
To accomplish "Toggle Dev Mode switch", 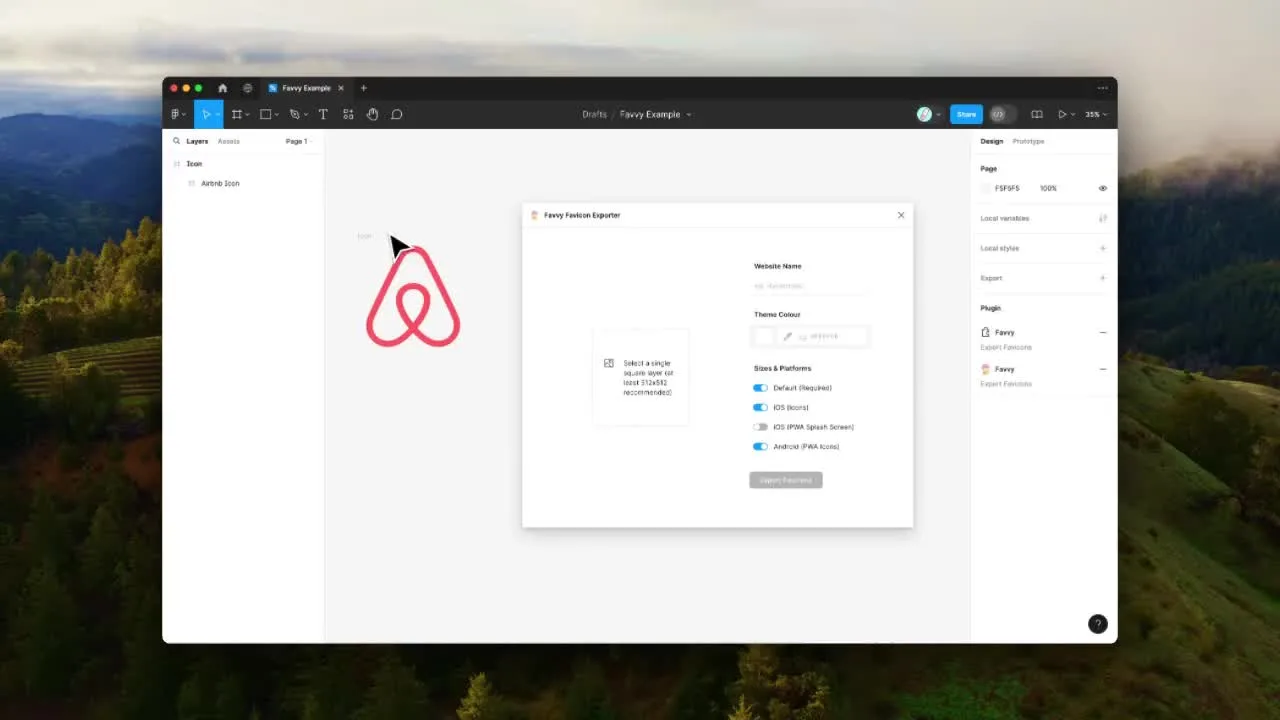I will 1001,114.
